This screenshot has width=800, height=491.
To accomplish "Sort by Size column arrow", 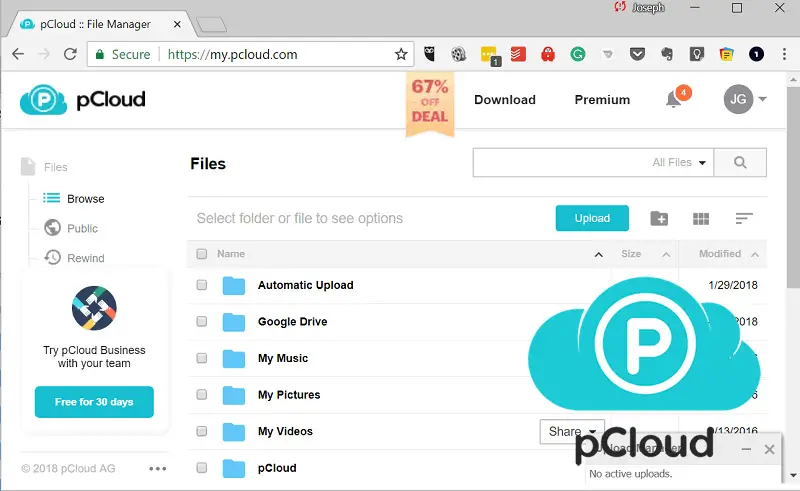I will pos(666,254).
